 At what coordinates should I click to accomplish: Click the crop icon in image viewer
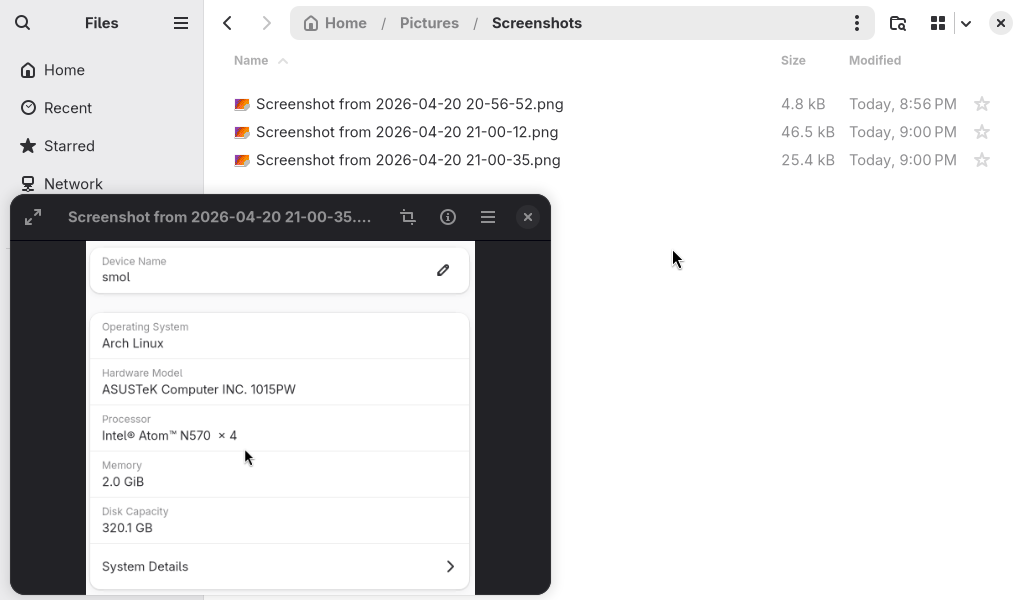tap(408, 217)
